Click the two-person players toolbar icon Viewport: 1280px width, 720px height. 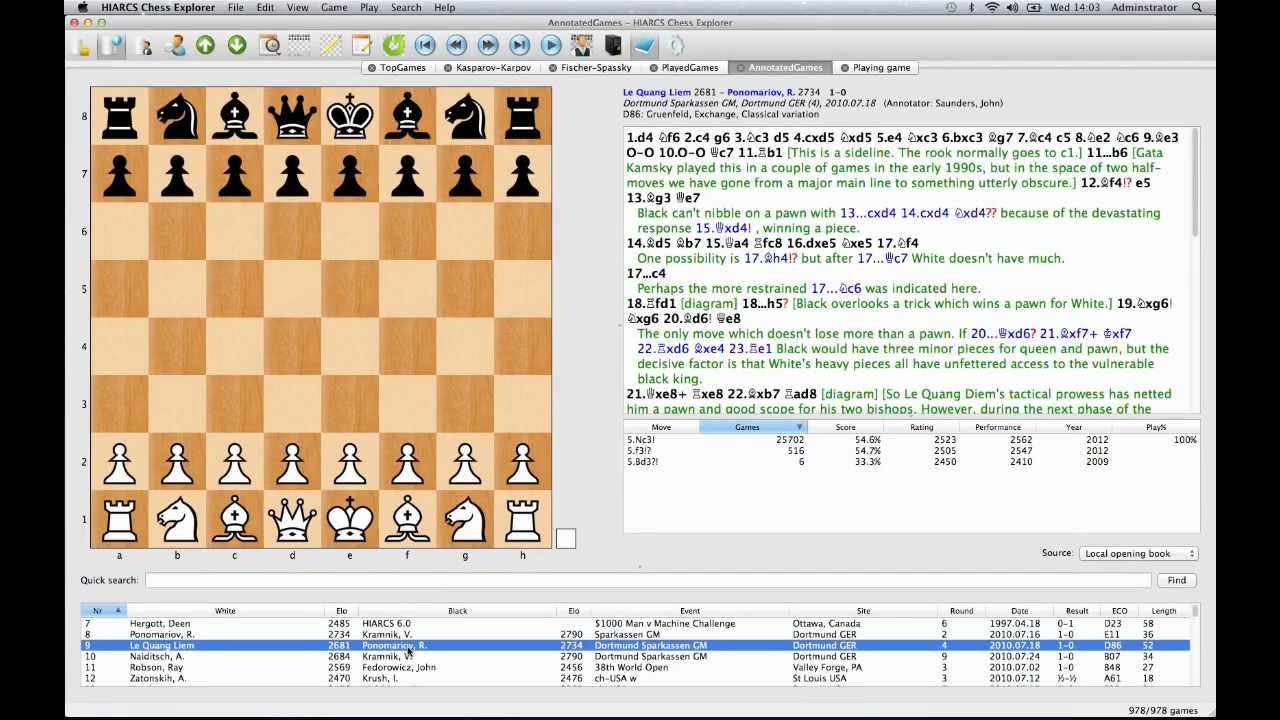tap(175, 45)
